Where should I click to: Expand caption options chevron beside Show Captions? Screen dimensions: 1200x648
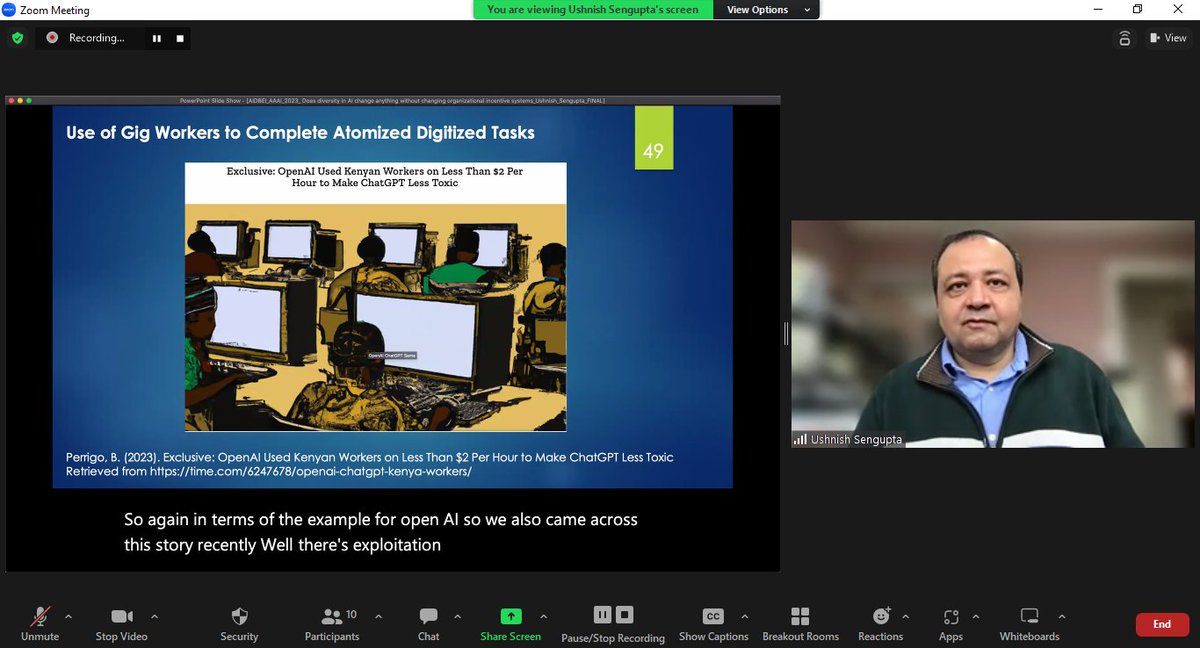point(744,616)
